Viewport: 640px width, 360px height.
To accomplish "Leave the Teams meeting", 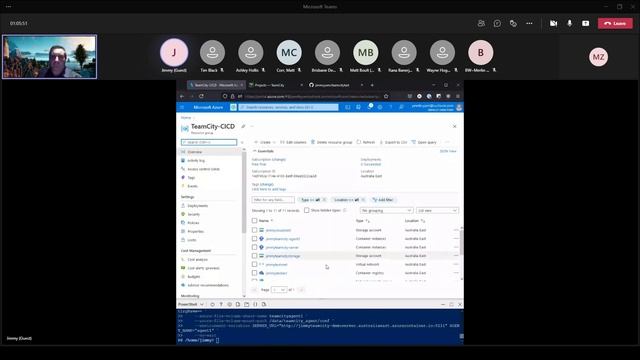I will [x=615, y=23].
